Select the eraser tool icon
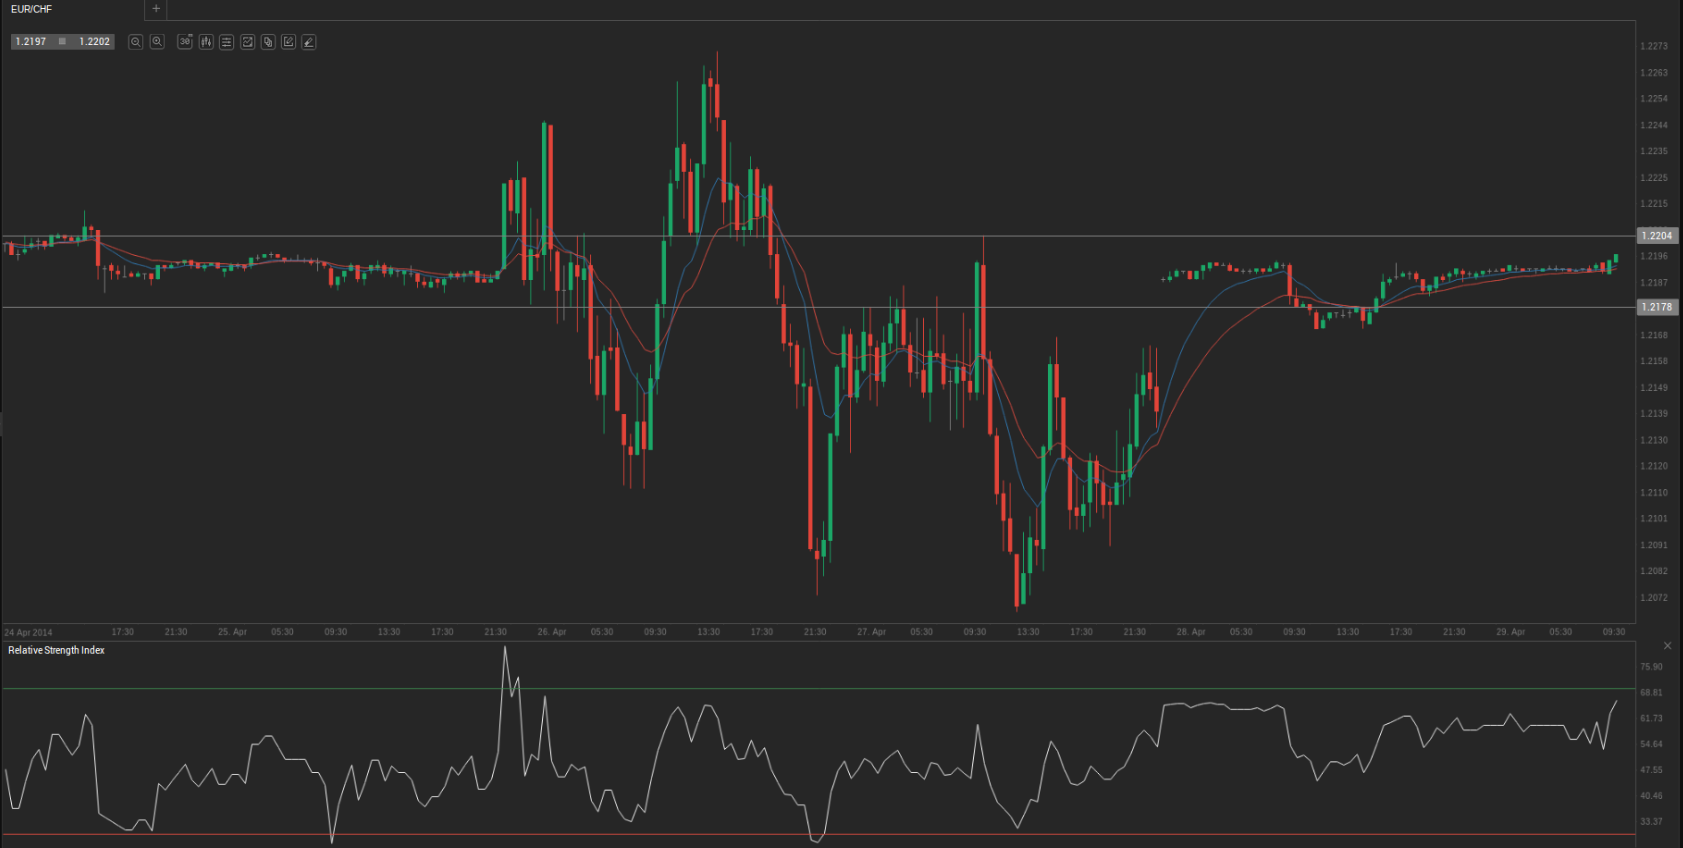 point(309,42)
